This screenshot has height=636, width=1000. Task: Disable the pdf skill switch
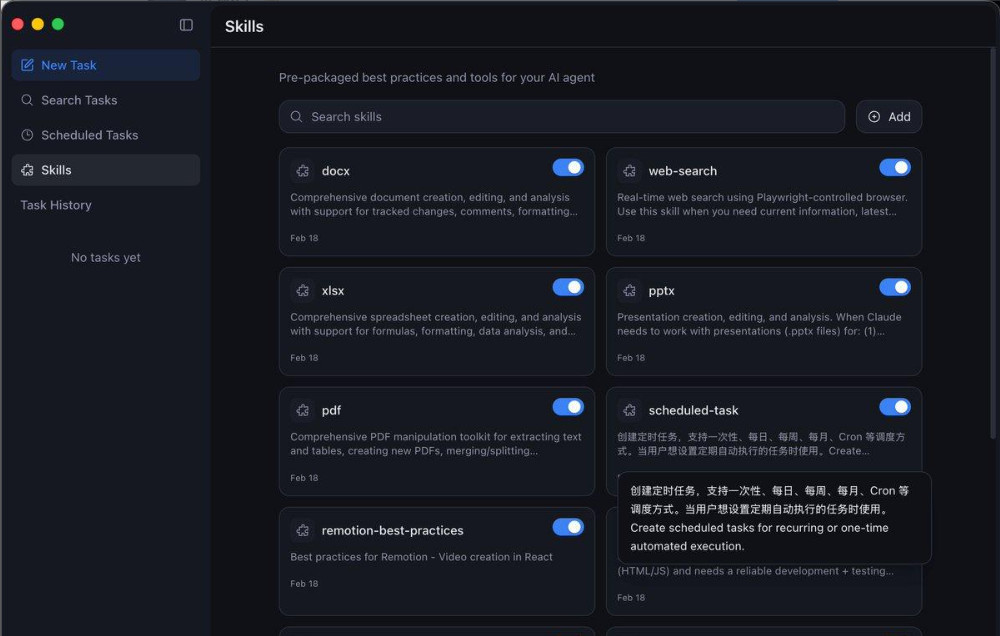tap(568, 407)
